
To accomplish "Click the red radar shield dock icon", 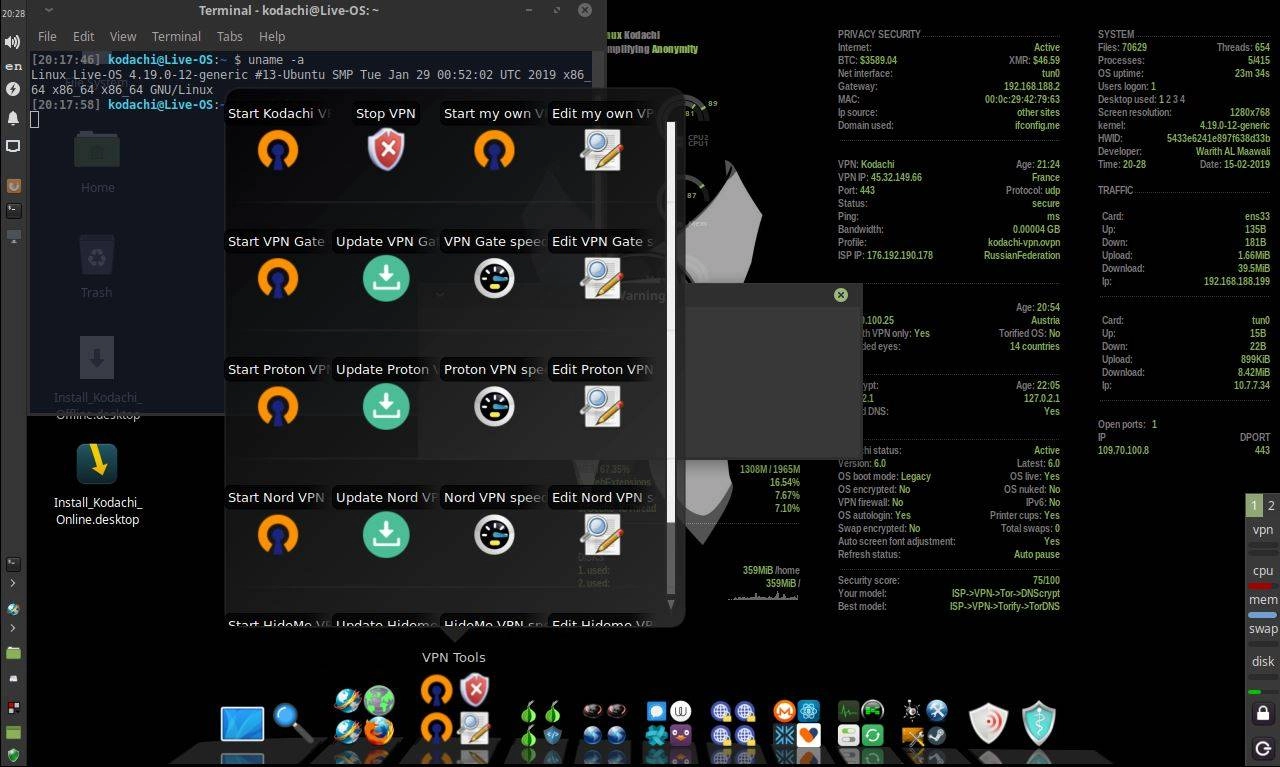I will (x=988, y=723).
